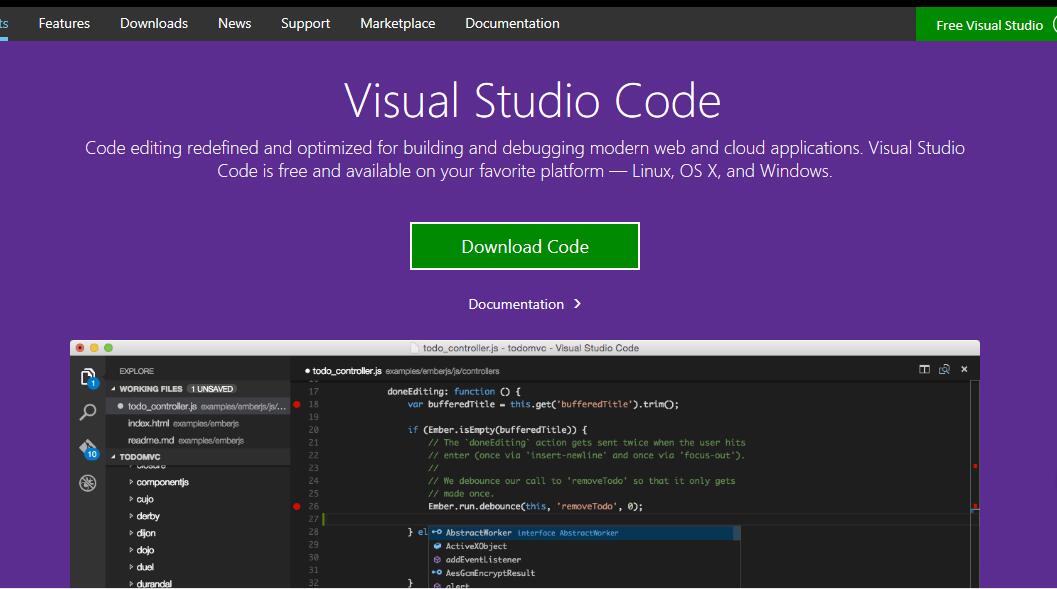
Task: Collapse the WORKING FILES section
Action: [113, 389]
